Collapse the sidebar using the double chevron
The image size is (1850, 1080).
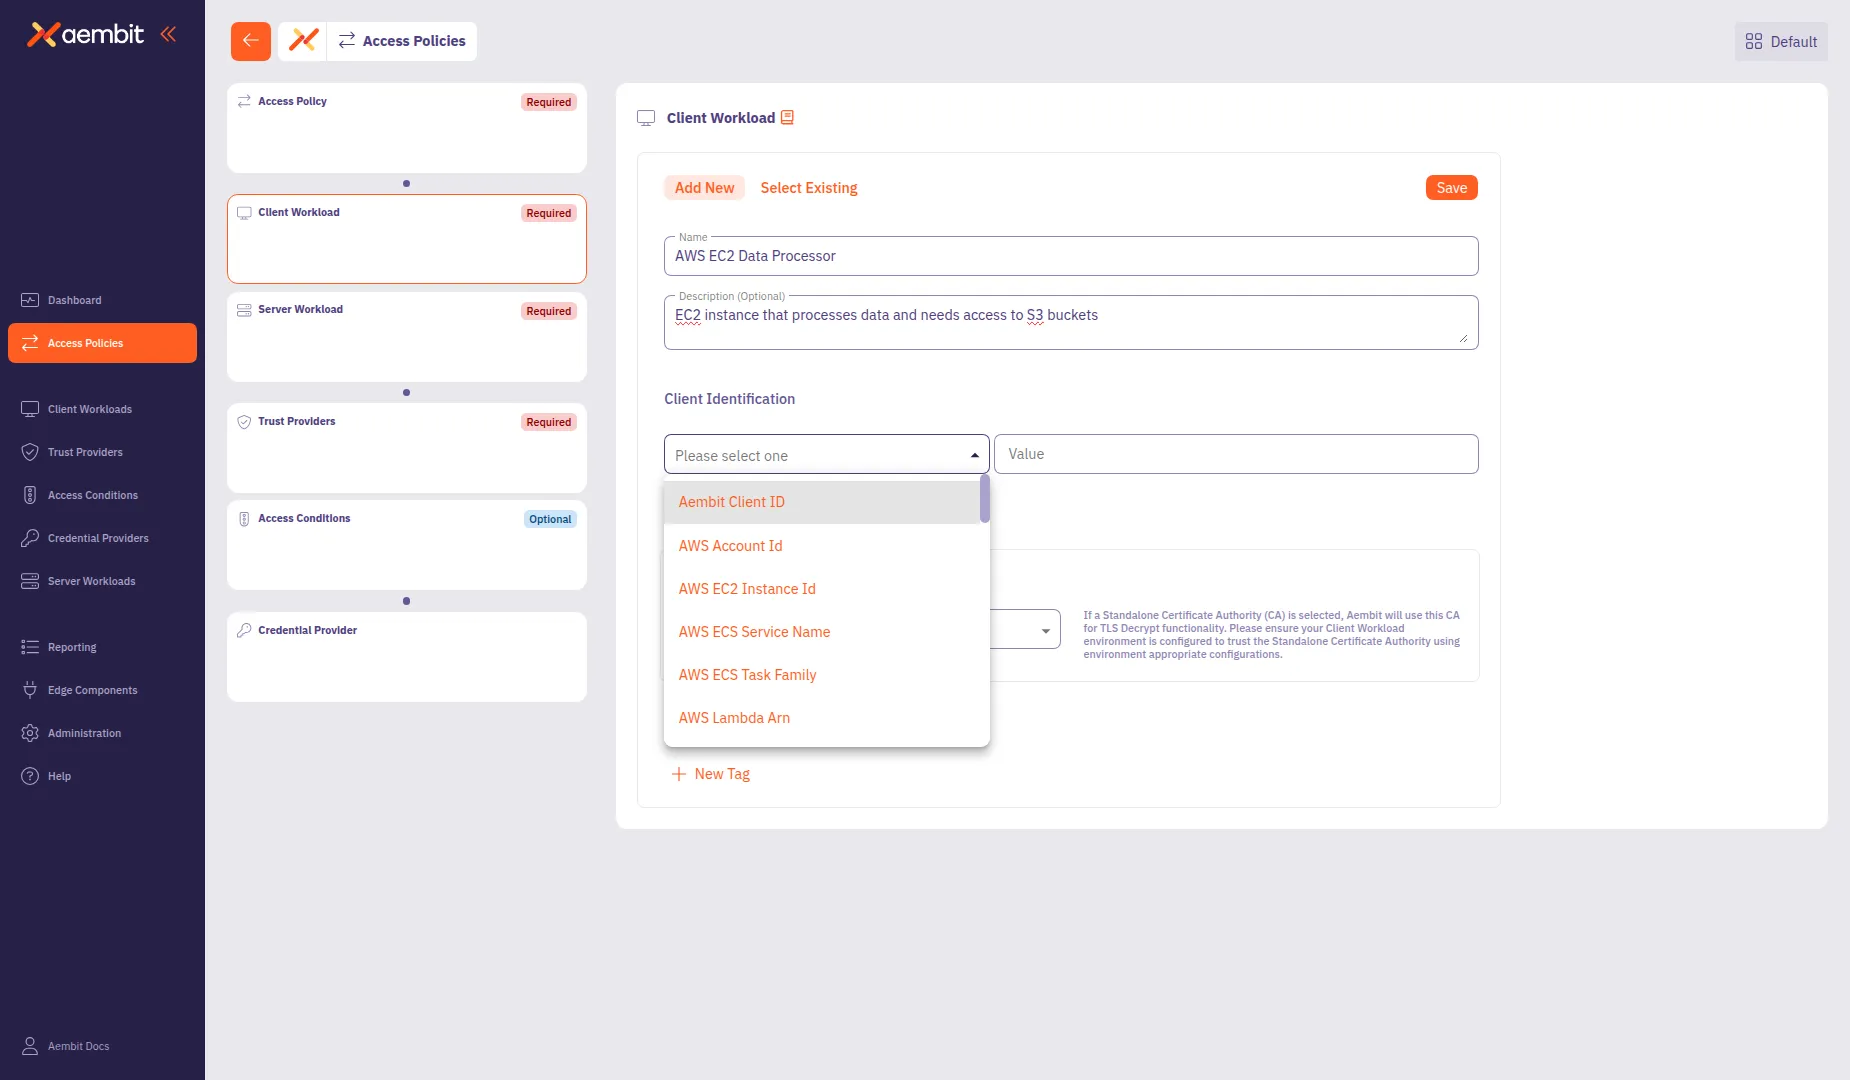pos(168,33)
